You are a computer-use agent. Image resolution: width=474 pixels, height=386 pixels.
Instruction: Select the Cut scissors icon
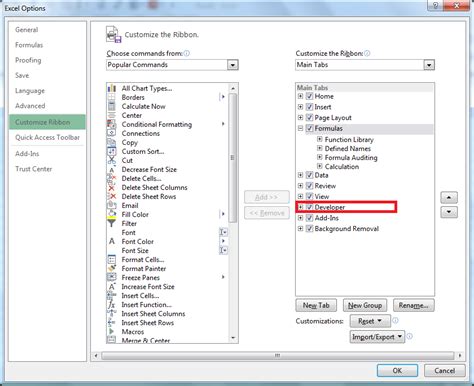click(x=112, y=160)
